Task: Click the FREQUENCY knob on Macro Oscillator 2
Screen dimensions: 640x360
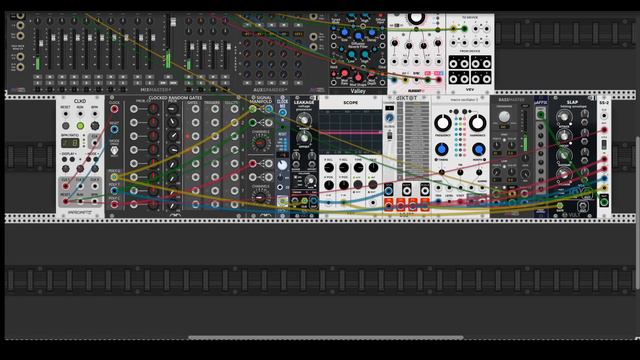Action: pos(442,122)
